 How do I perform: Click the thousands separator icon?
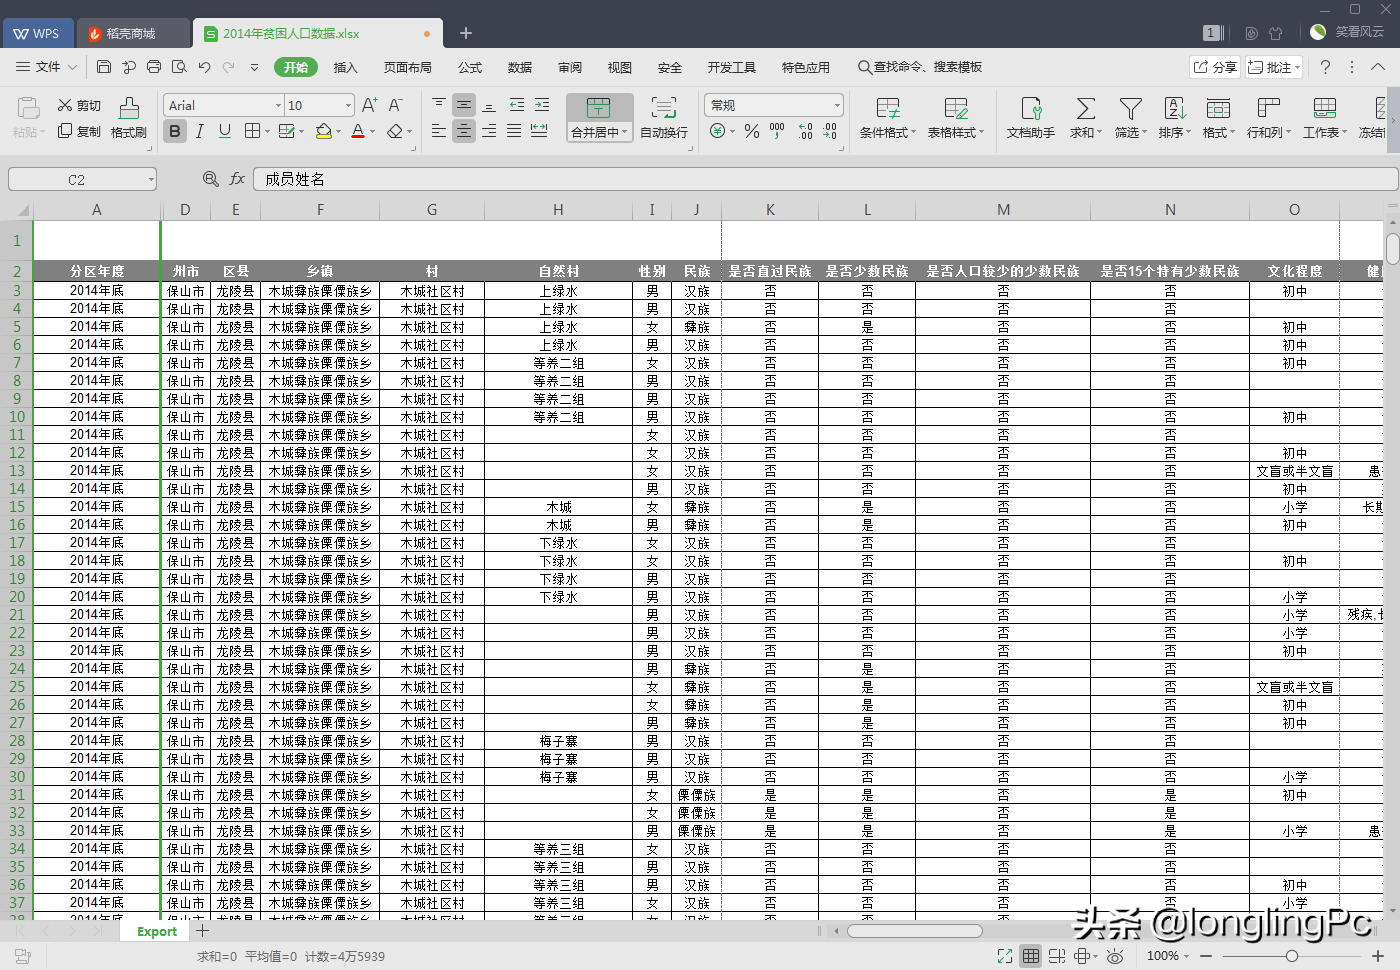pyautogui.click(x=777, y=131)
